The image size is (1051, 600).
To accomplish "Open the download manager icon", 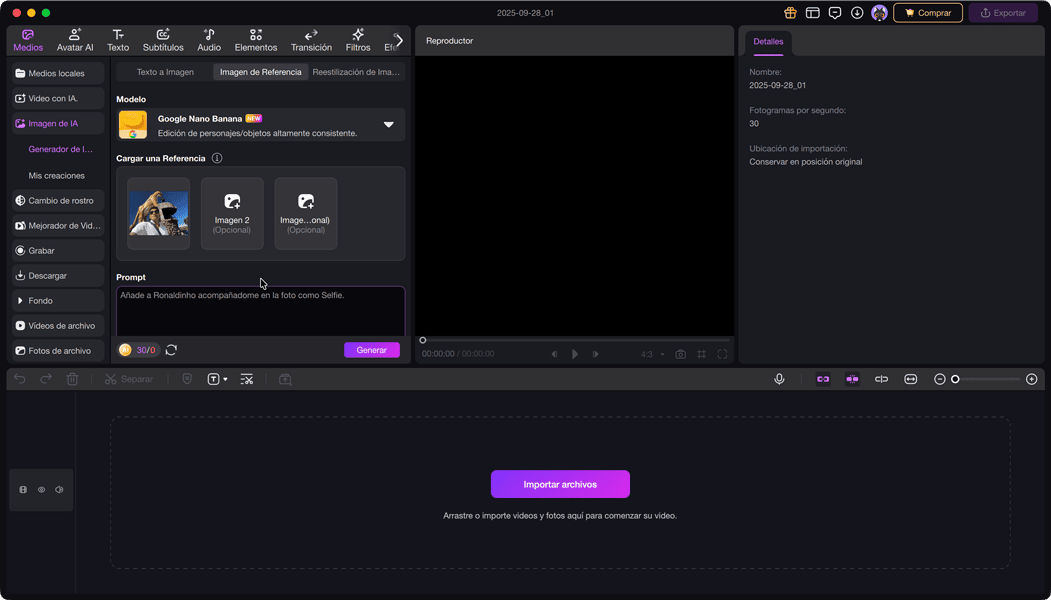I will 857,13.
